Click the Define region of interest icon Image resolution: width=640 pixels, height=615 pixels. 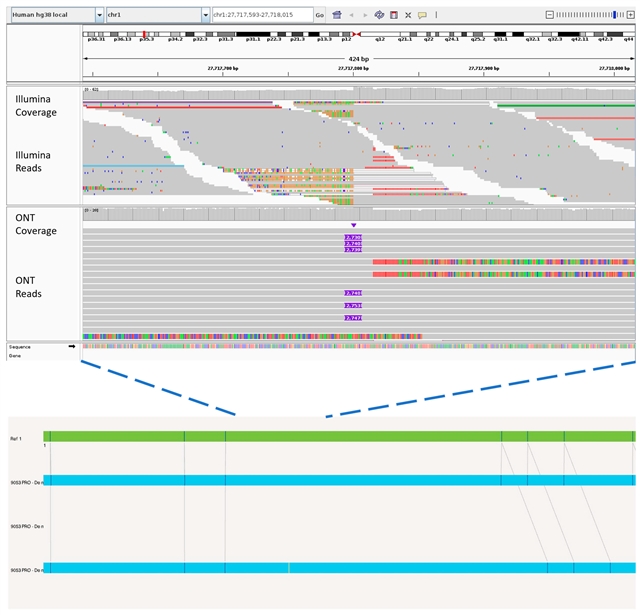[x=393, y=16]
